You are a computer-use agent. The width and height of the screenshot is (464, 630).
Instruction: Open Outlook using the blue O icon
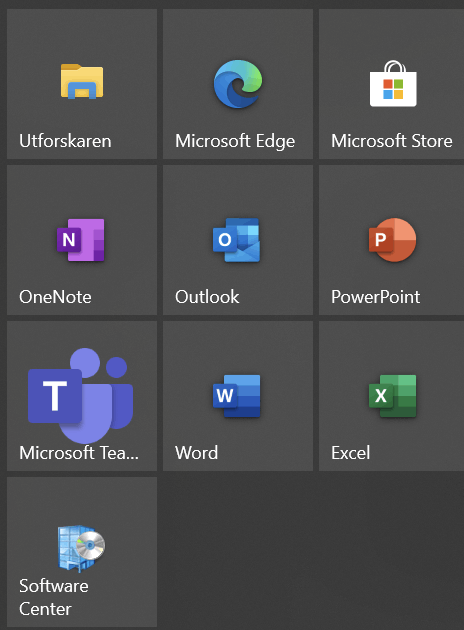[237, 240]
